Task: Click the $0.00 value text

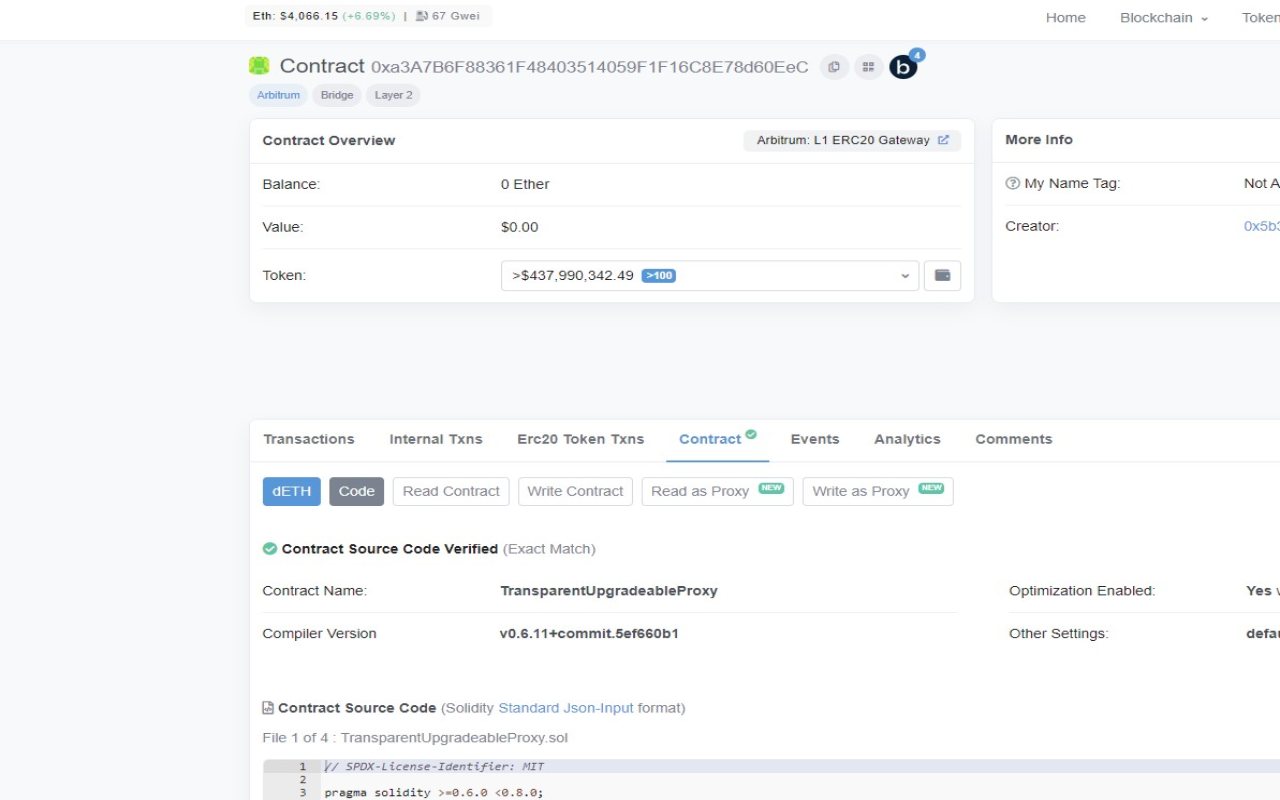Action: click(x=520, y=227)
